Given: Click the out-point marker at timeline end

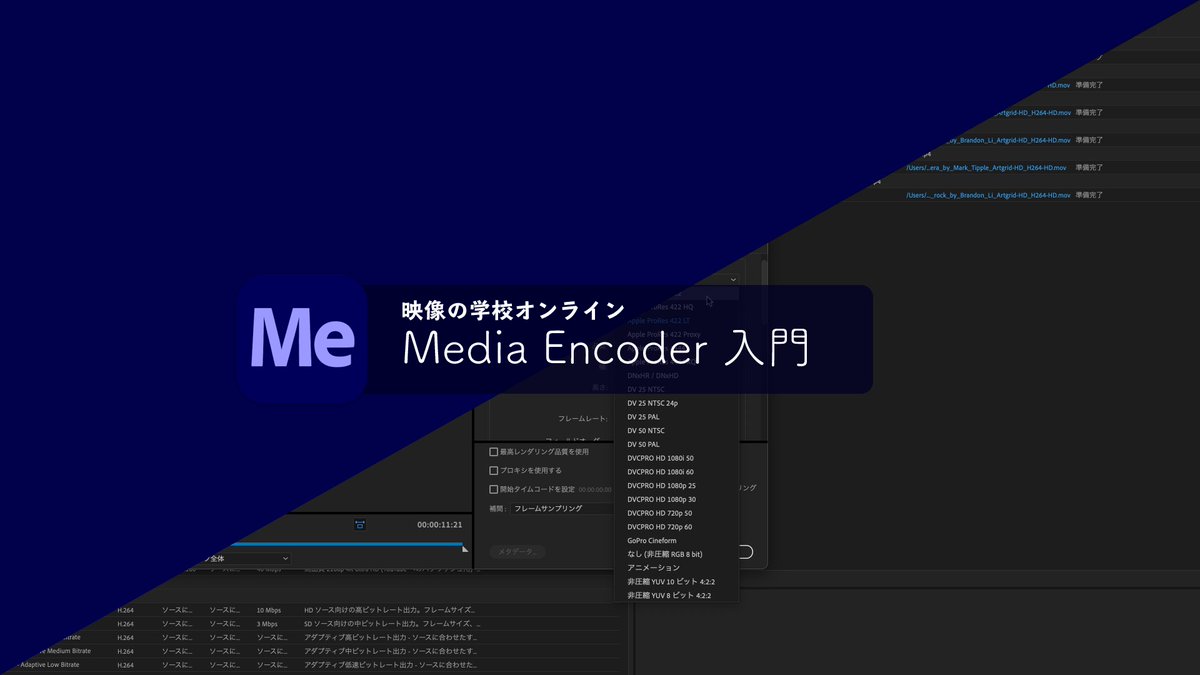Looking at the screenshot, I should pyautogui.click(x=464, y=548).
